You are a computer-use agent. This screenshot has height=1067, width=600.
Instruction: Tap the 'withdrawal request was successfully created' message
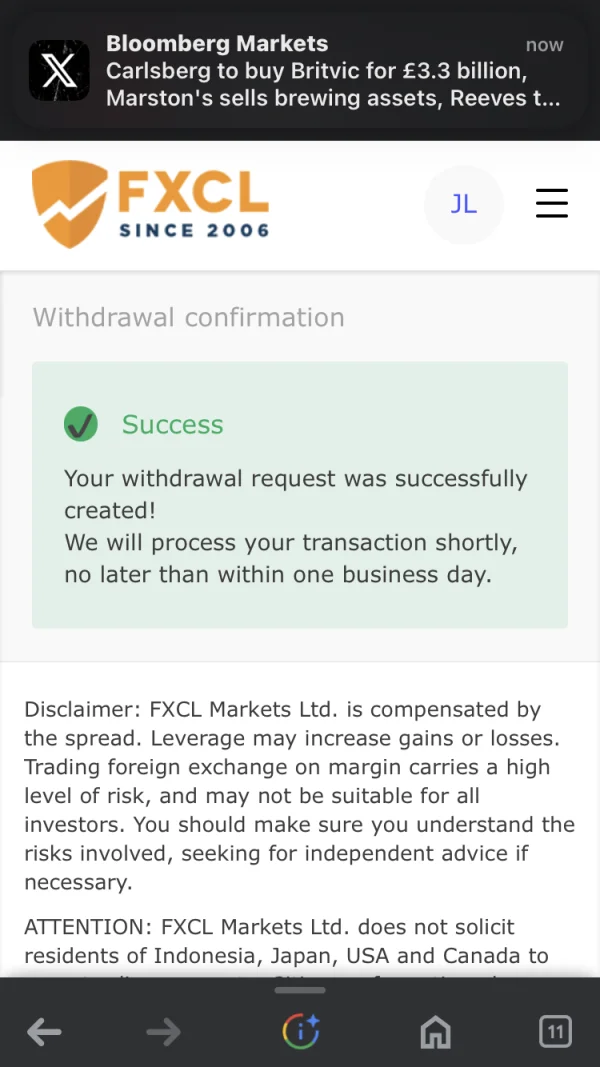click(295, 494)
